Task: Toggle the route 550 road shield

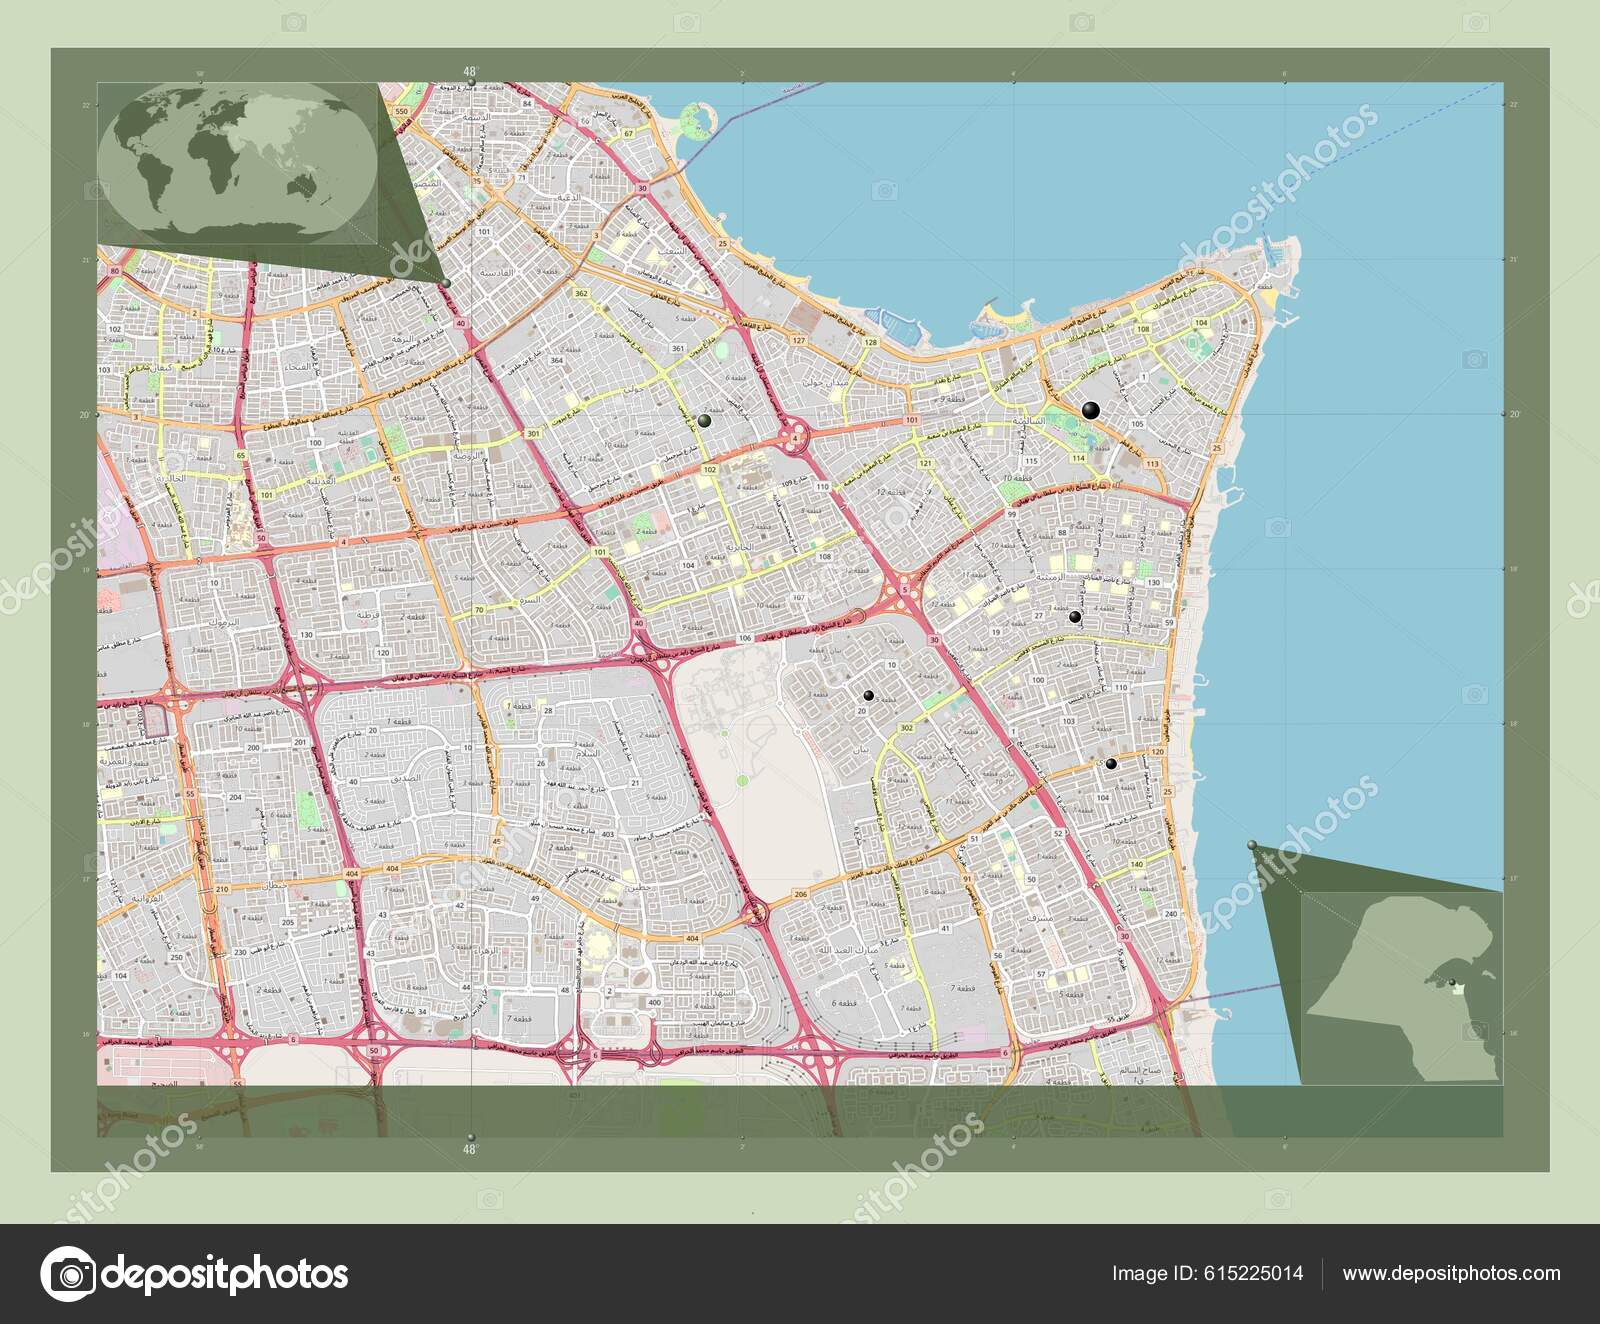Action: point(400,112)
